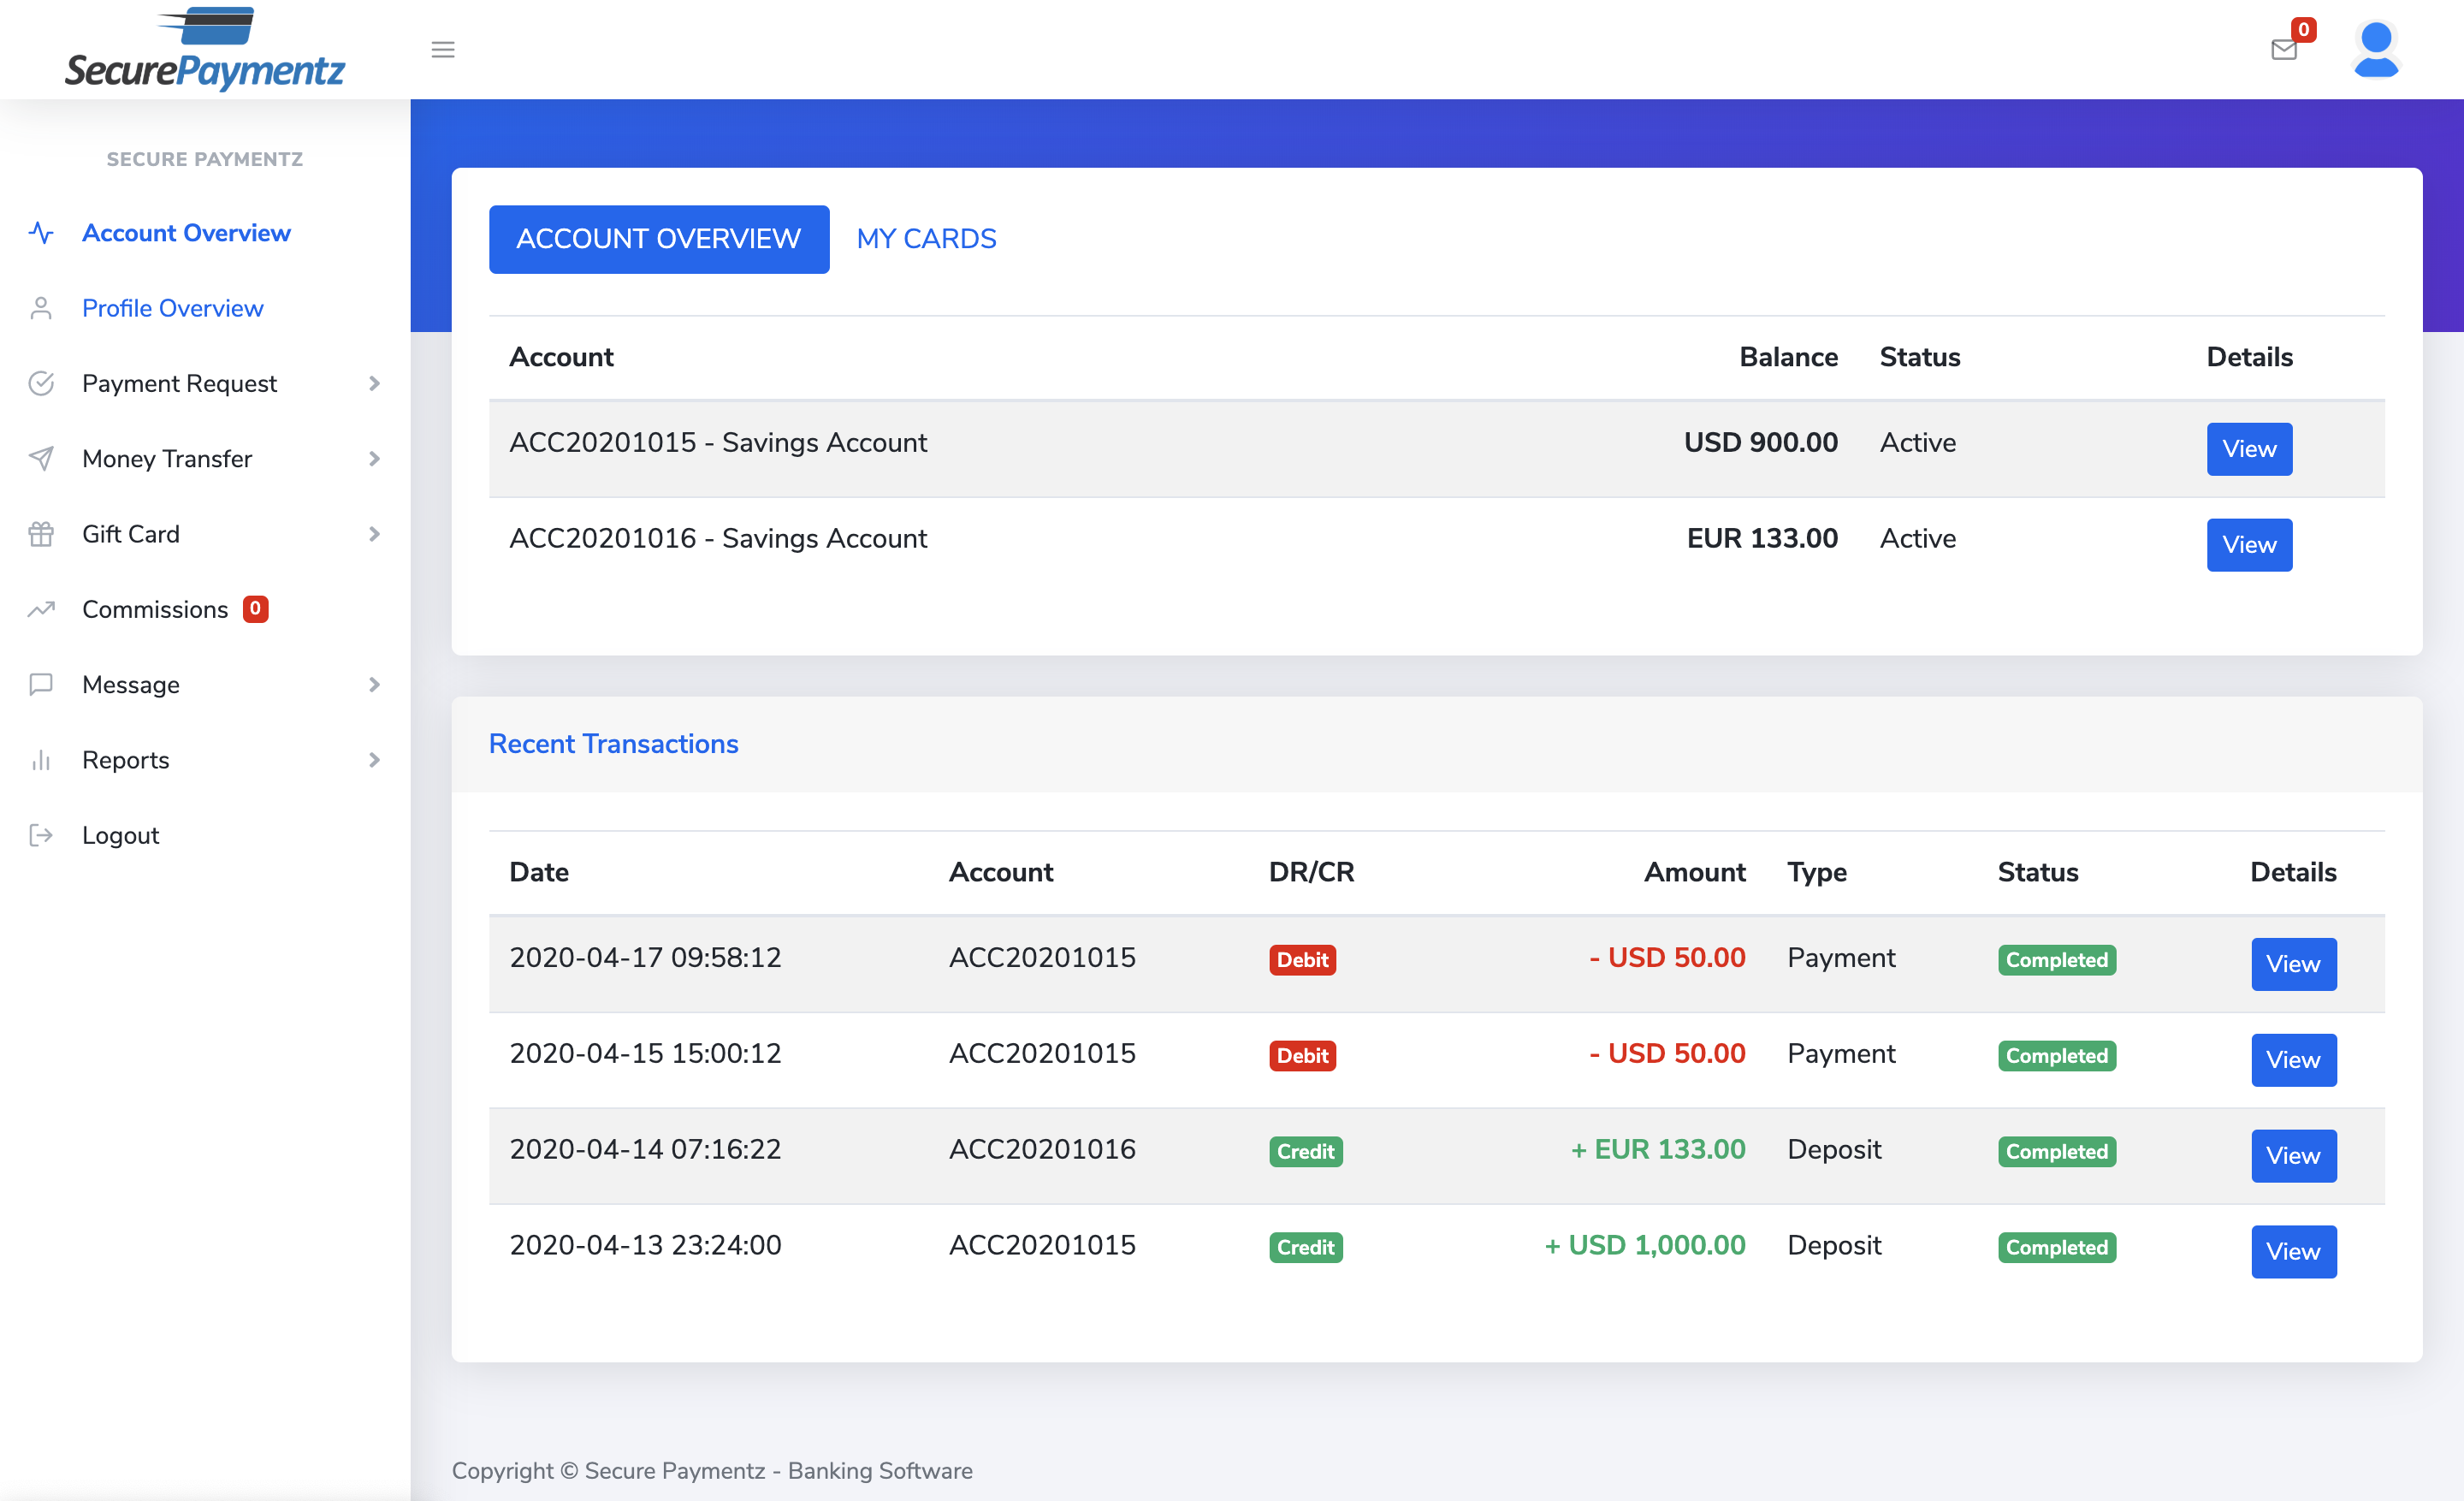This screenshot has width=2464, height=1501.
Task: Select Payment Request menu item
Action: pos(179,383)
